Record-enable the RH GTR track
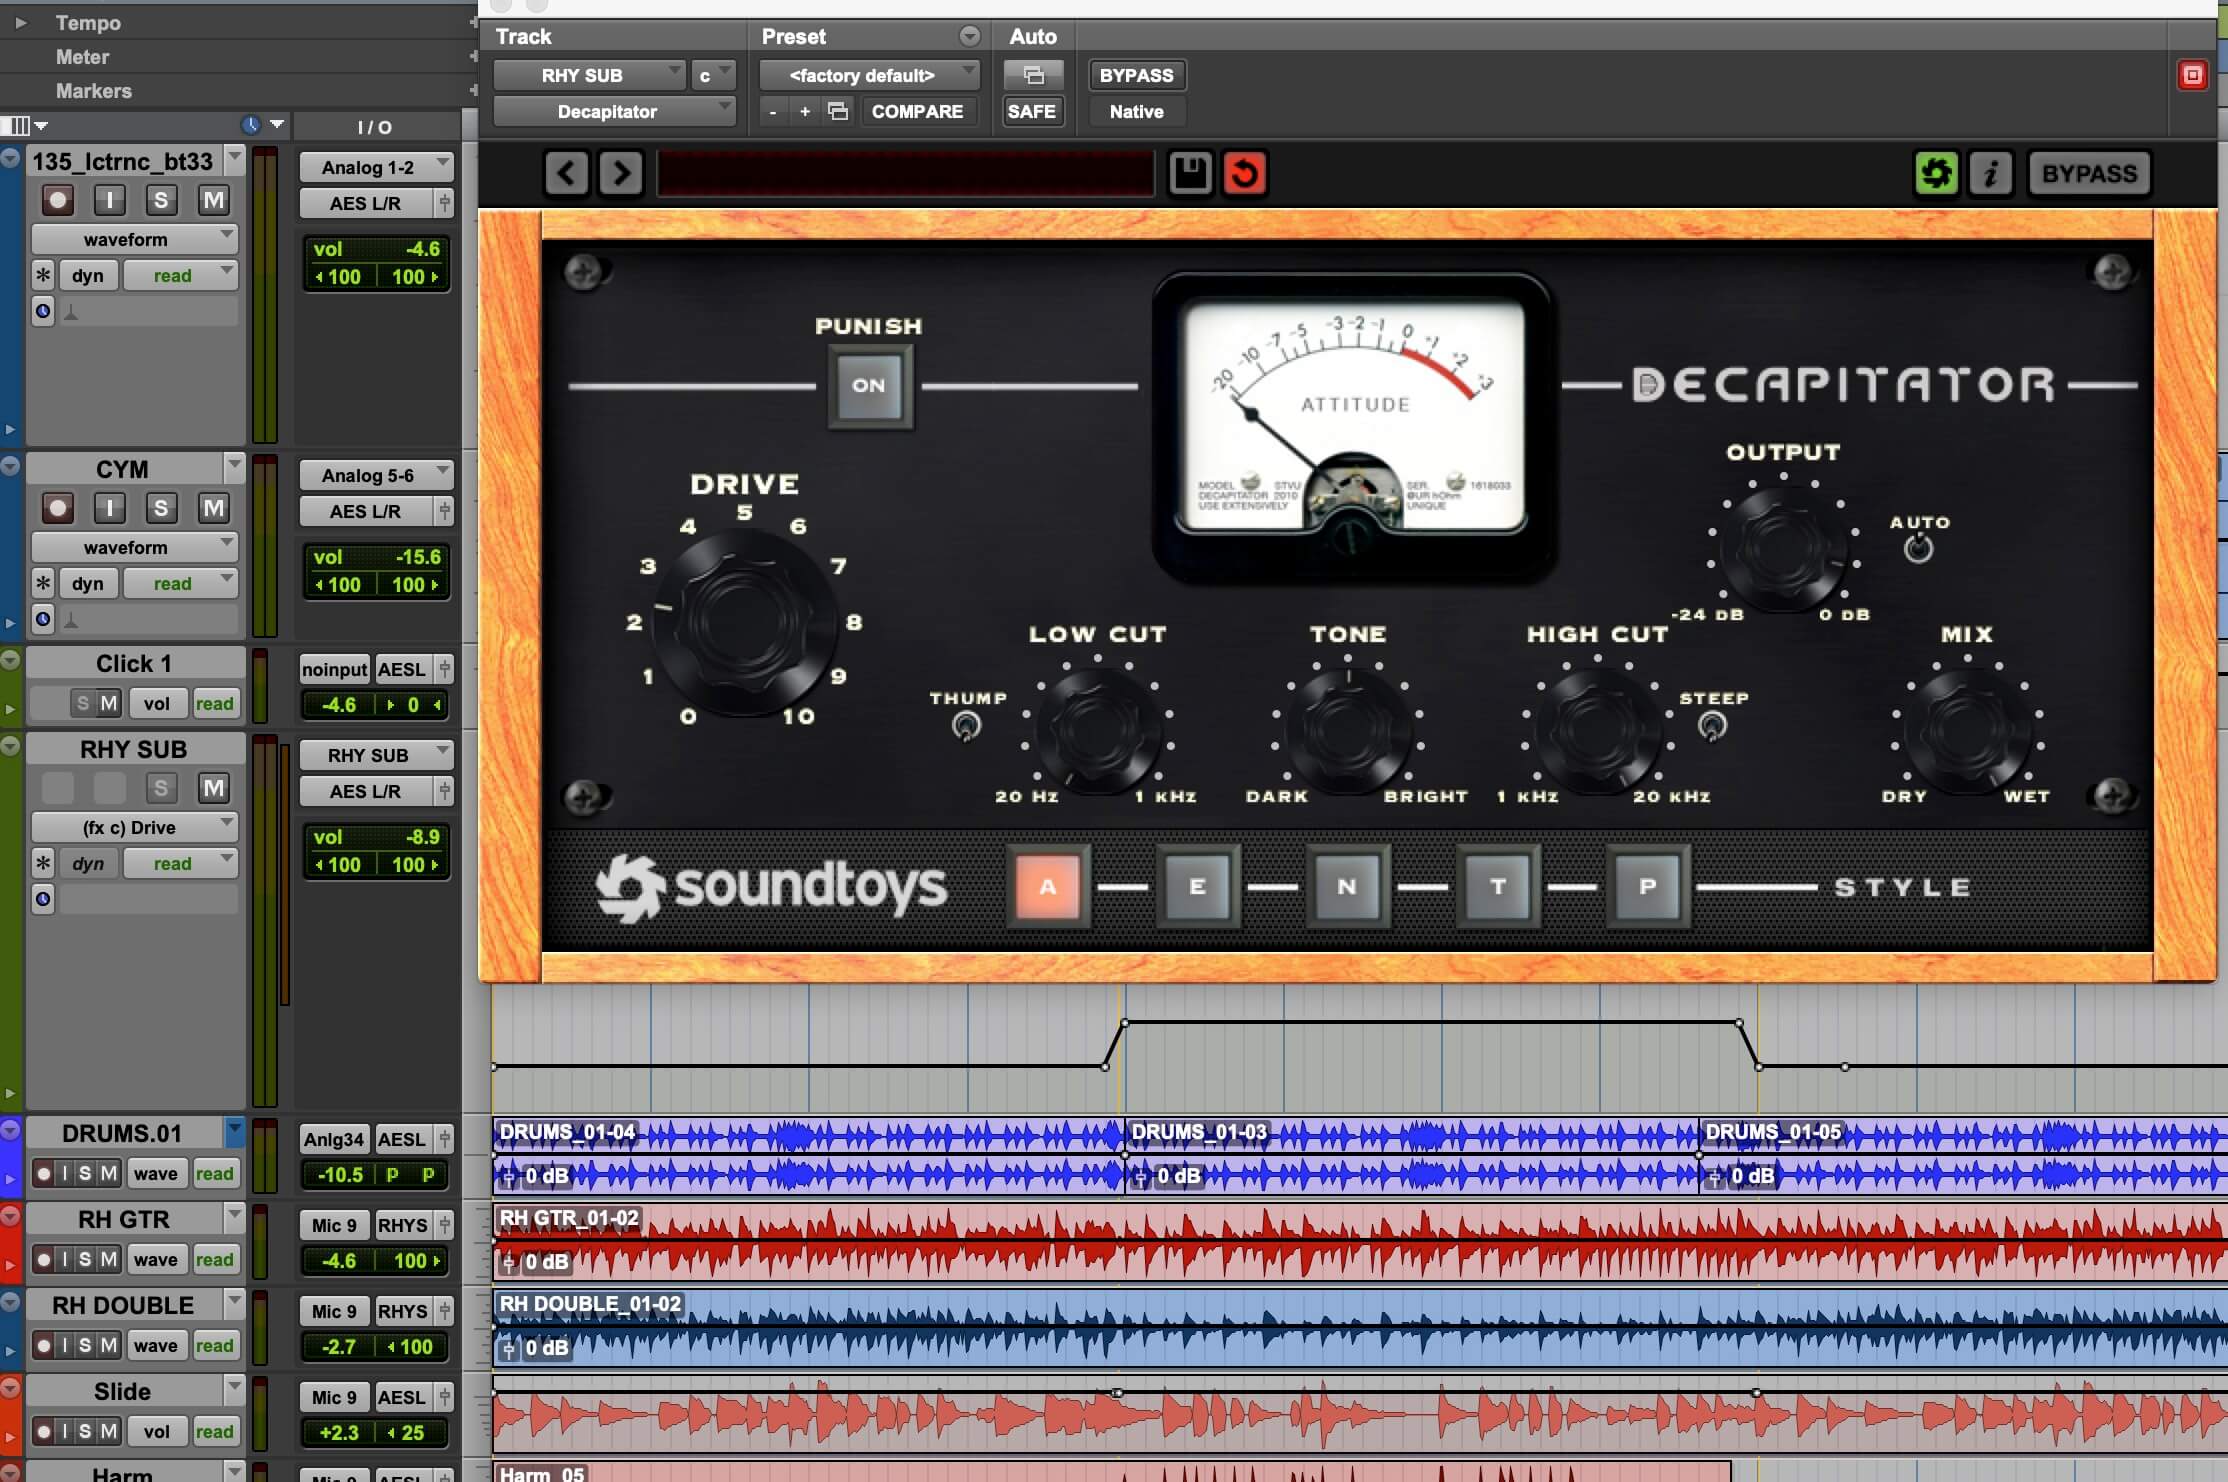Screen dimensions: 2228x1482 pyautogui.click(x=43, y=1260)
